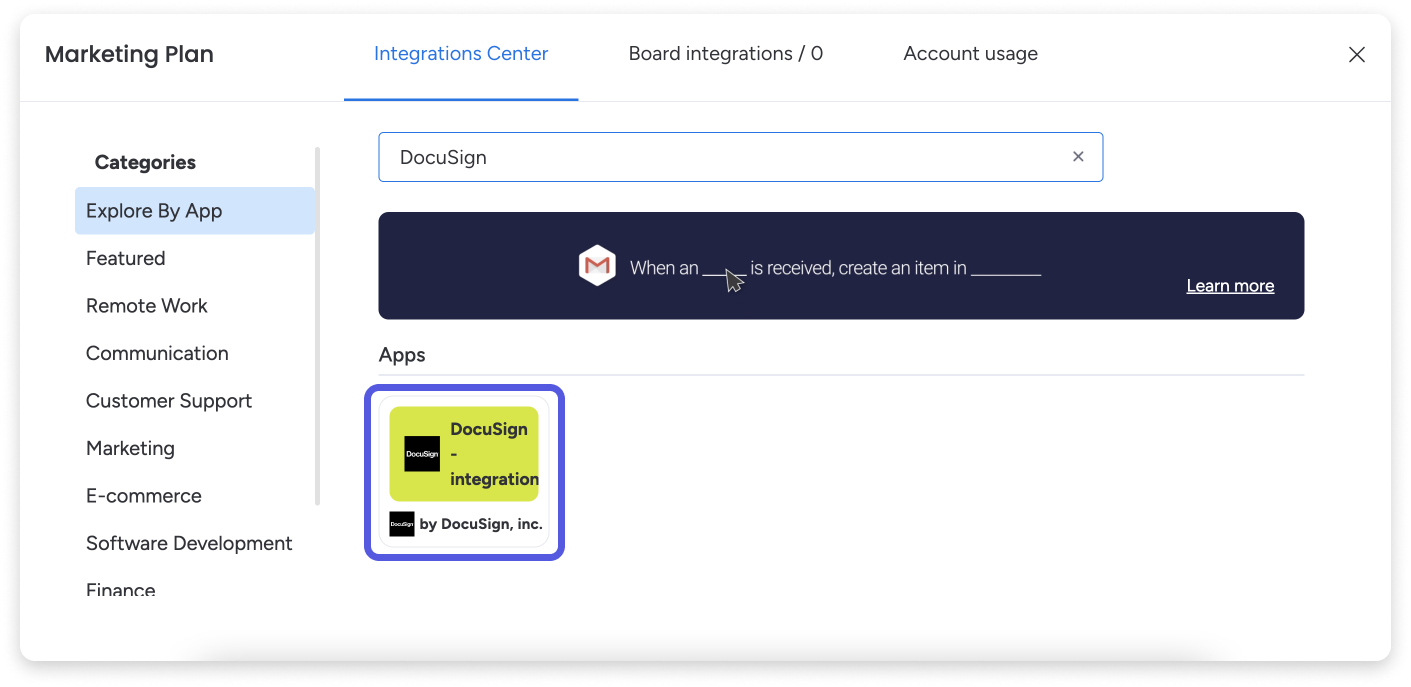1411x687 pixels.
Task: Click Learn more about the Gmail integration
Action: tap(1230, 286)
